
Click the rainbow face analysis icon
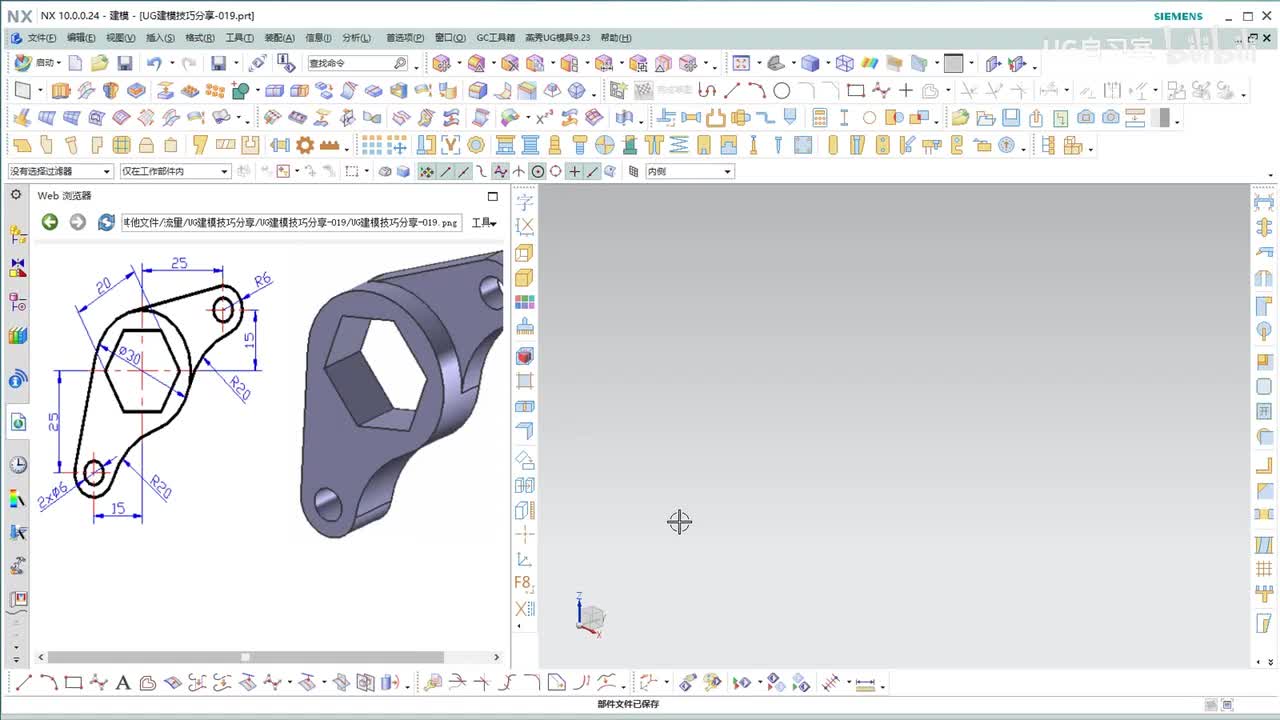pos(870,63)
